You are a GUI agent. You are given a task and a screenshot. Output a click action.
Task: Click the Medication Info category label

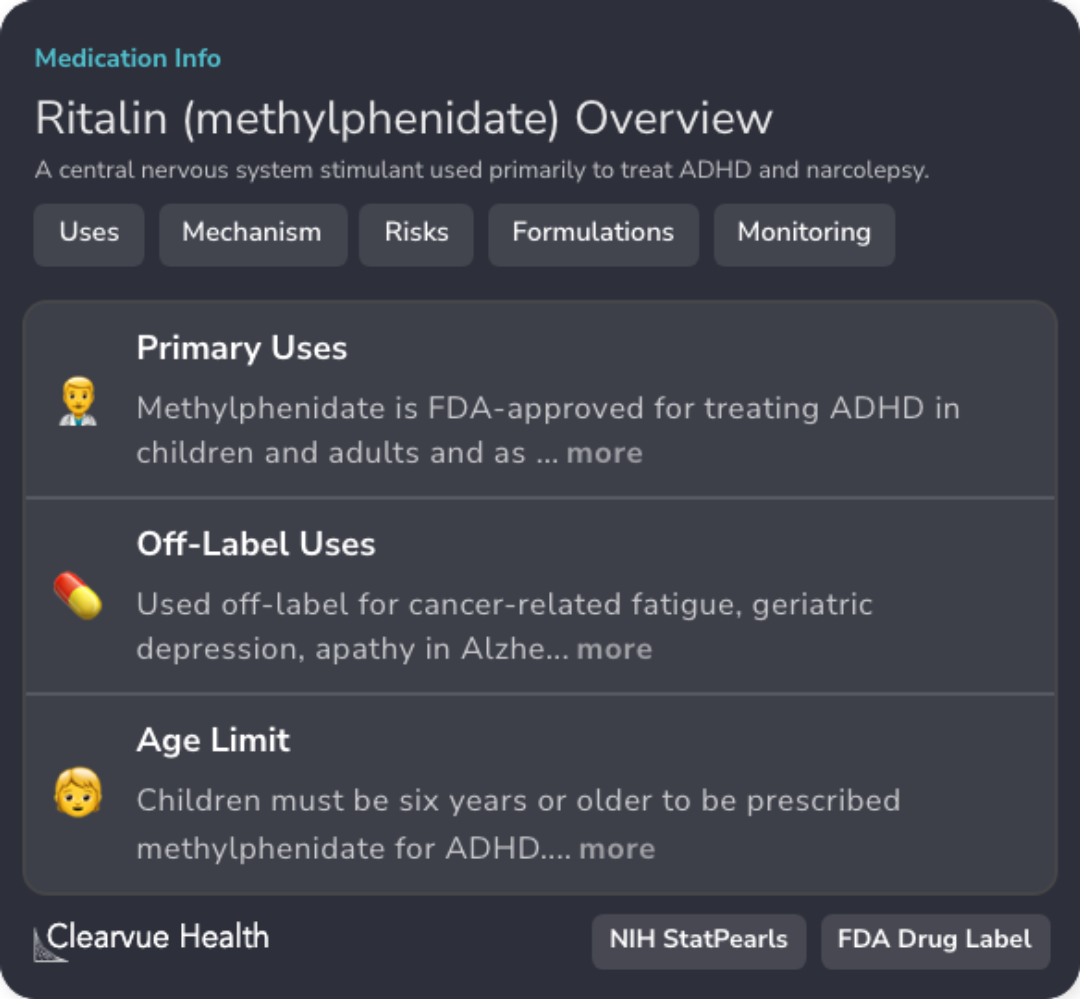coord(128,58)
